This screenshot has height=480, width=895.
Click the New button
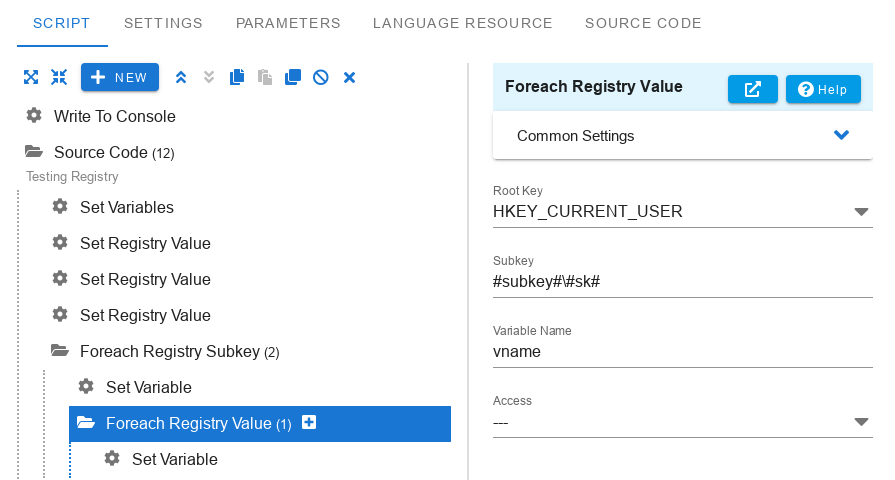120,77
